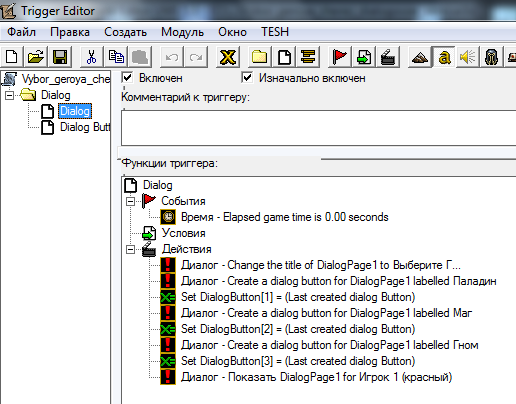Select the Dialog Butt trigger
This screenshot has width=516, height=404.
click(85, 127)
